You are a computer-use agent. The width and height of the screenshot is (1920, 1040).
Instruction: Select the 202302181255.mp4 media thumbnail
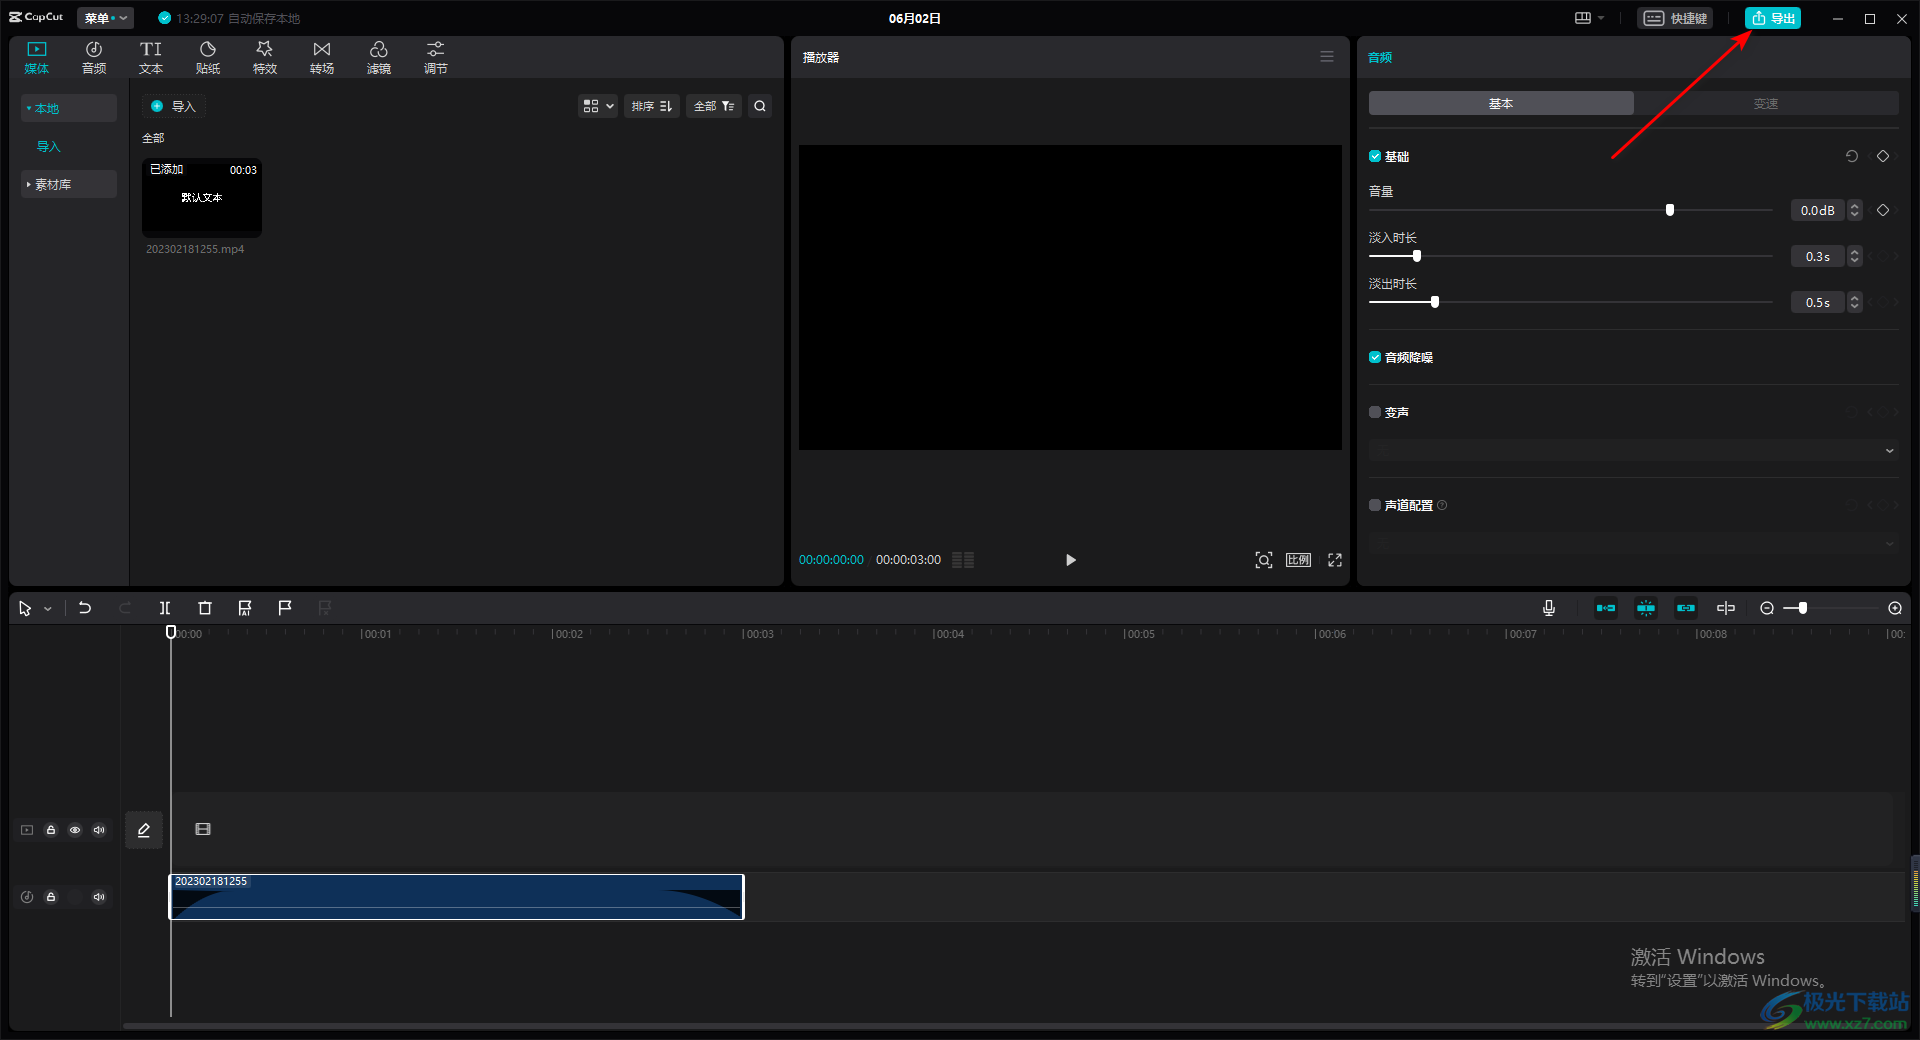[202, 197]
